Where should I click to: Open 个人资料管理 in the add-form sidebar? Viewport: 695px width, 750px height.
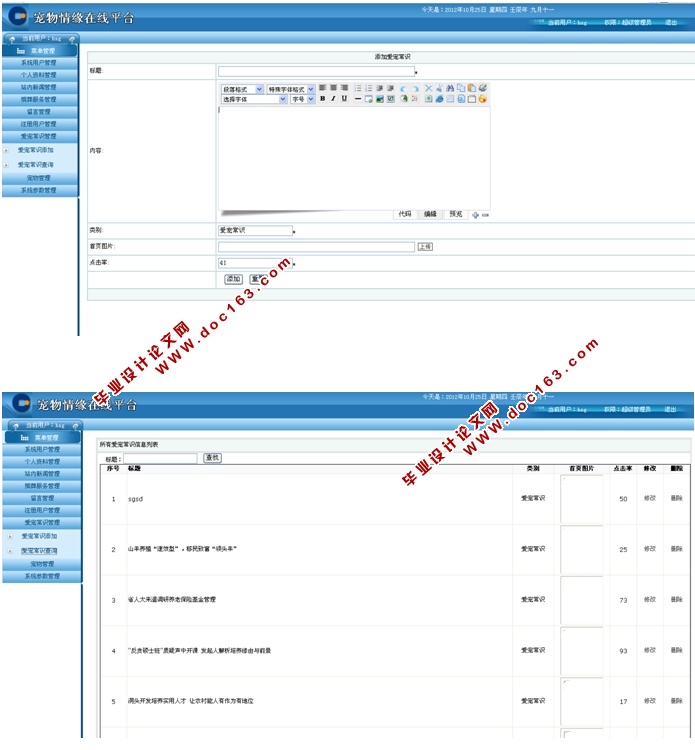point(40,75)
